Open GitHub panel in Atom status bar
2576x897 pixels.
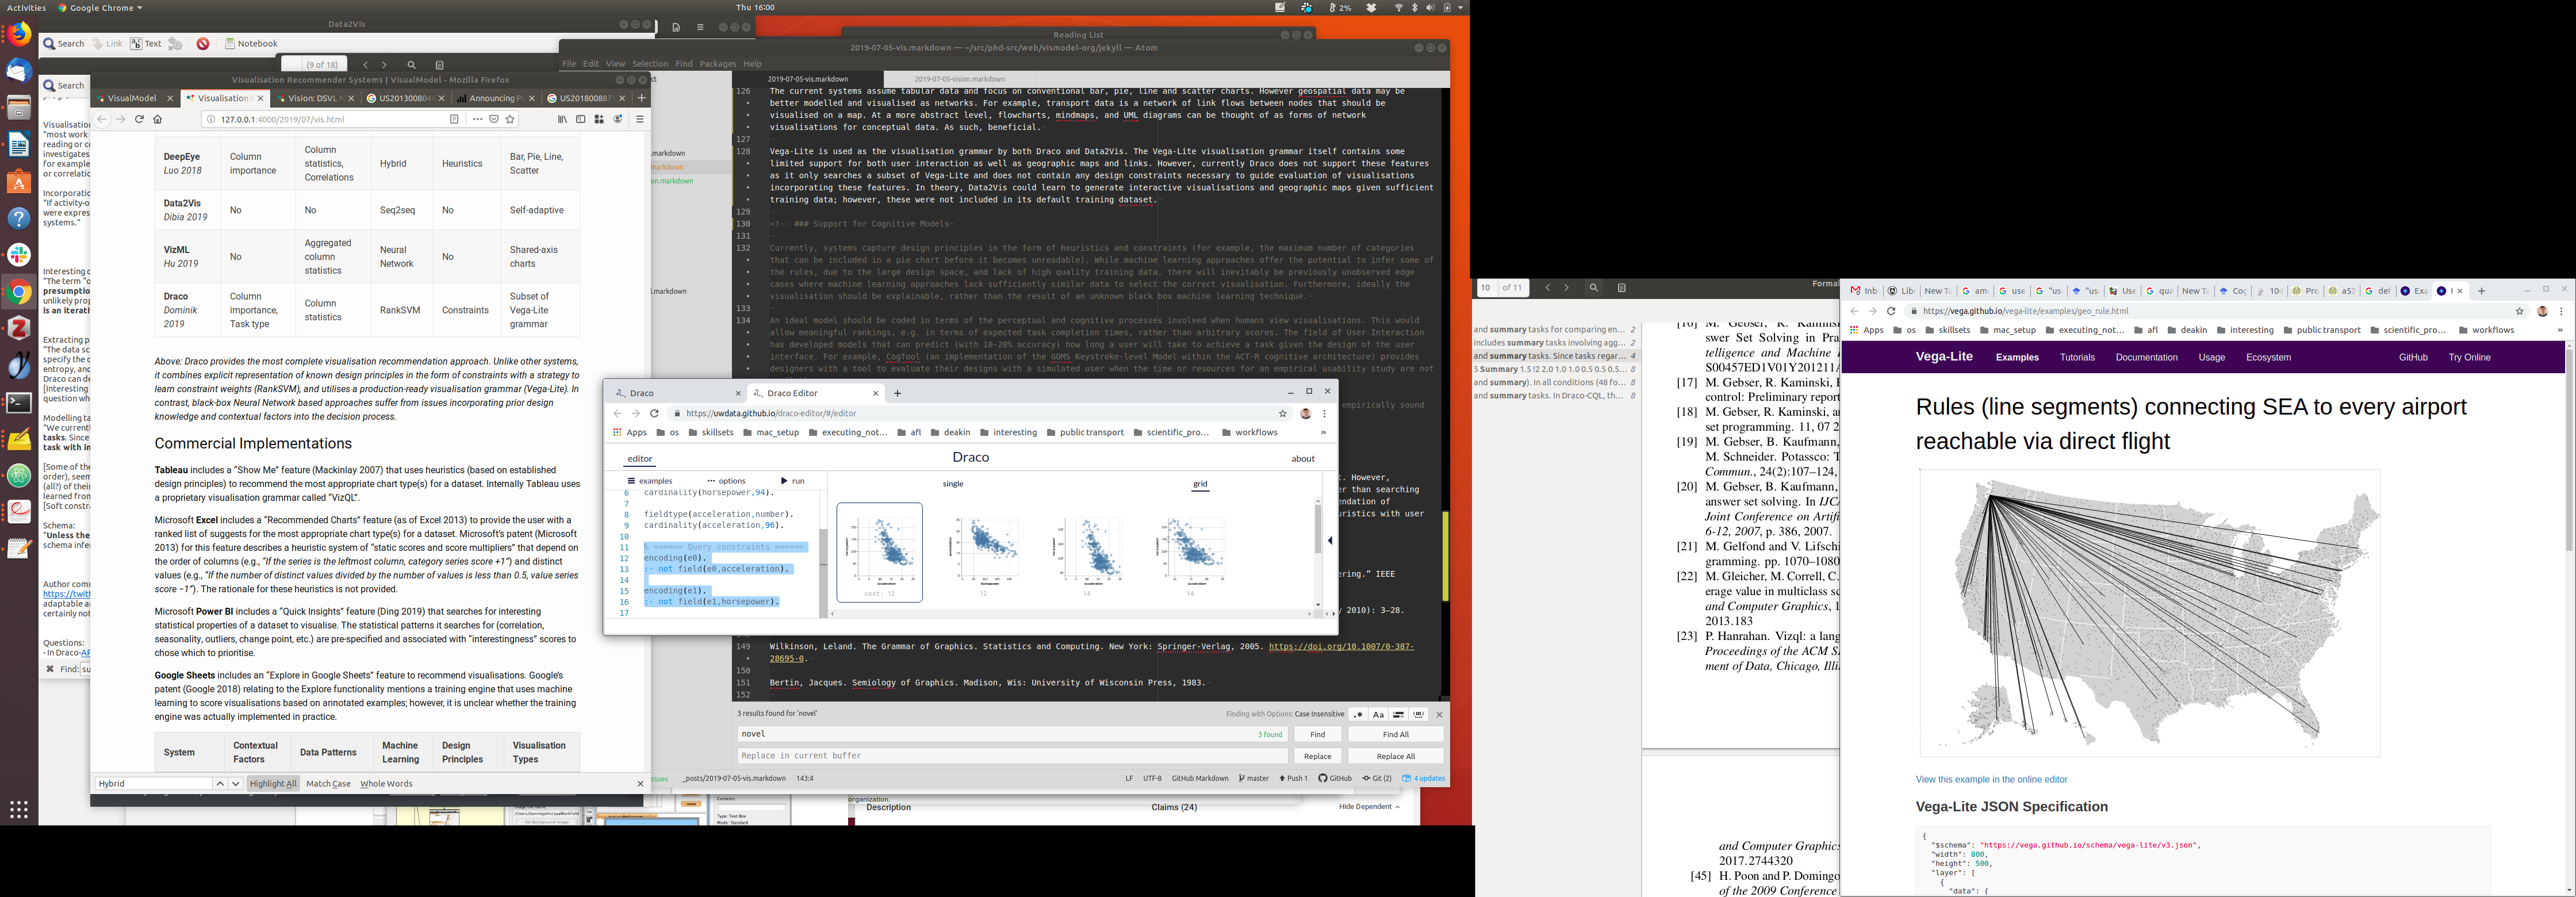1335,778
